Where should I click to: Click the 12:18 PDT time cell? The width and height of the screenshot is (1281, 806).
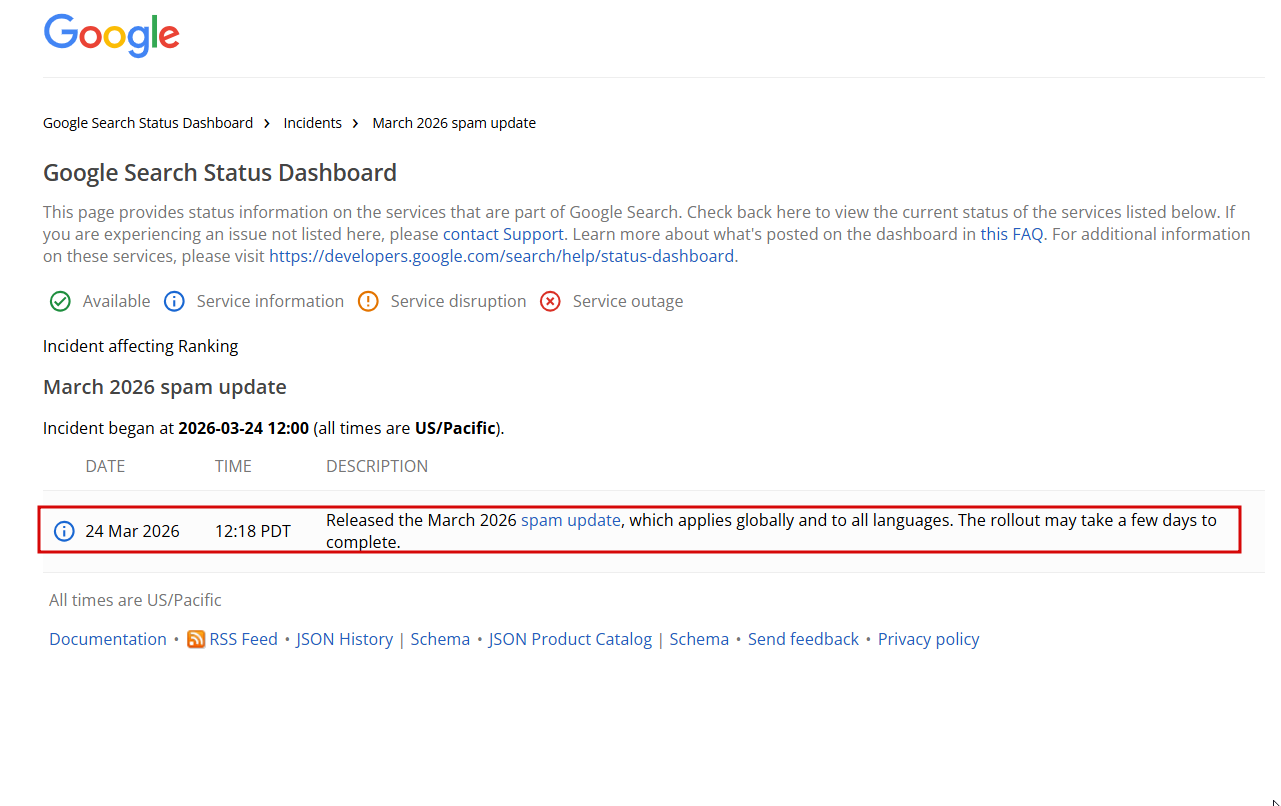[253, 531]
